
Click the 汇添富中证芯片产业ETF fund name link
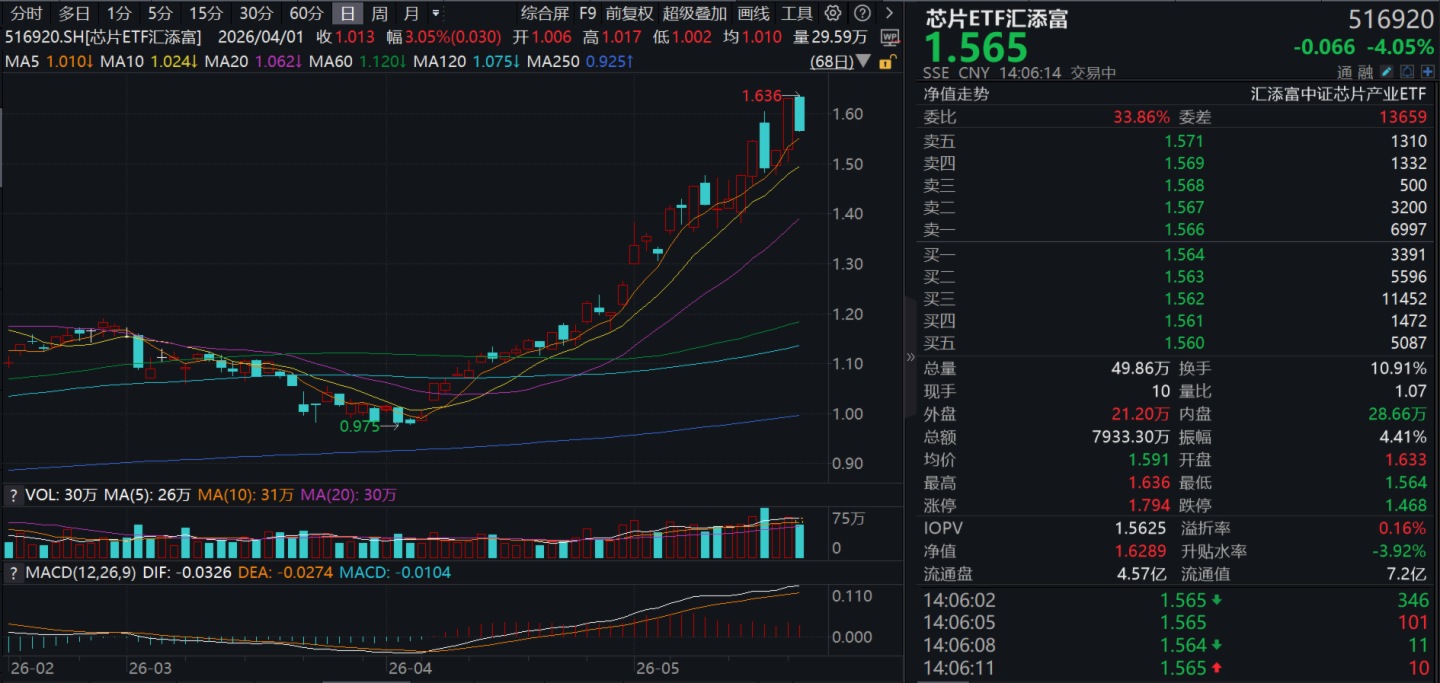[1338, 94]
